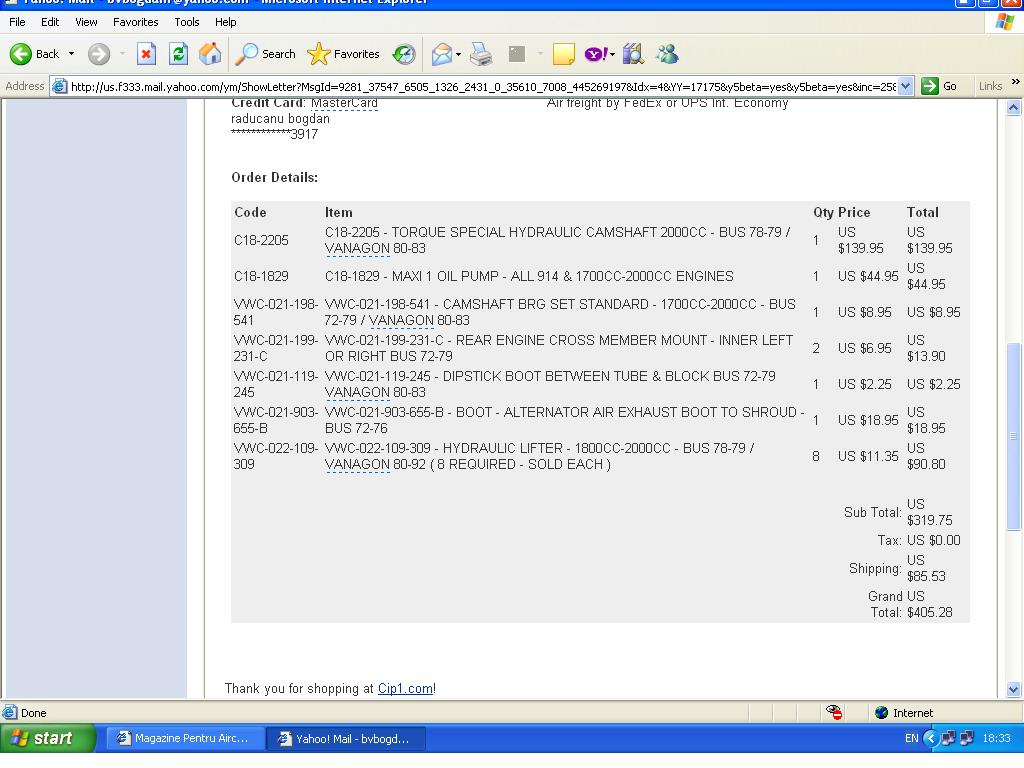Viewport: 1024px width, 768px height.
Task: Open the Tools menu
Action: click(187, 22)
